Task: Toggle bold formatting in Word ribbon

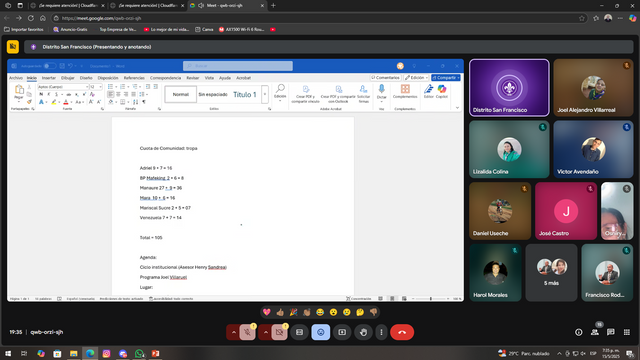Action: (x=41, y=94)
